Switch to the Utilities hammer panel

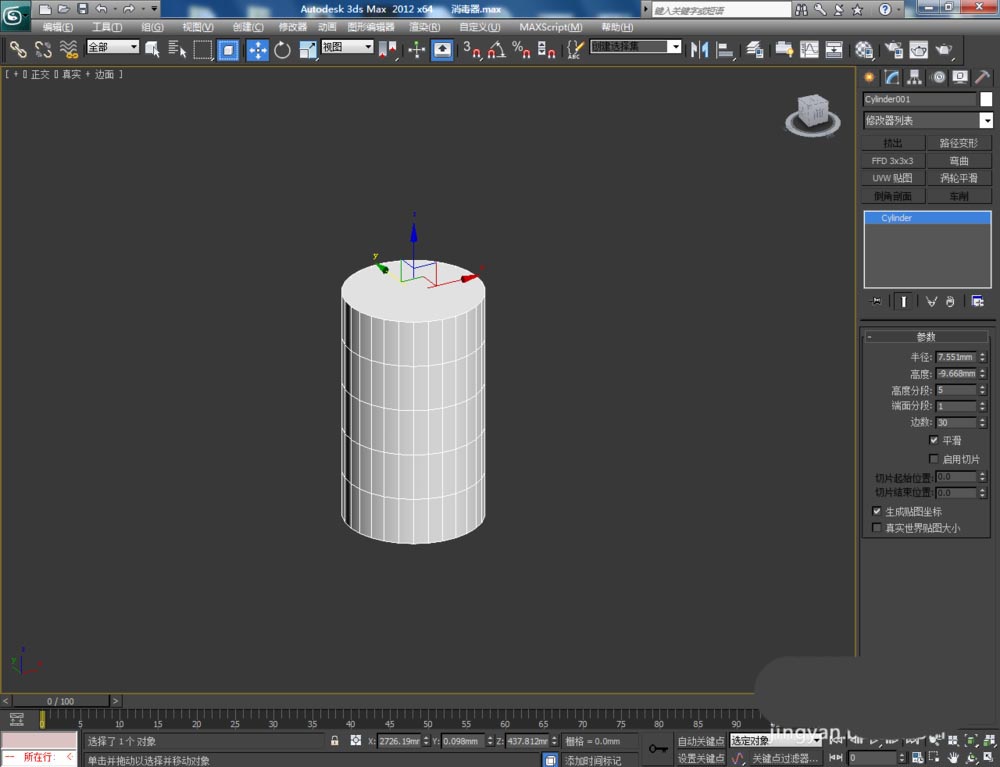983,77
